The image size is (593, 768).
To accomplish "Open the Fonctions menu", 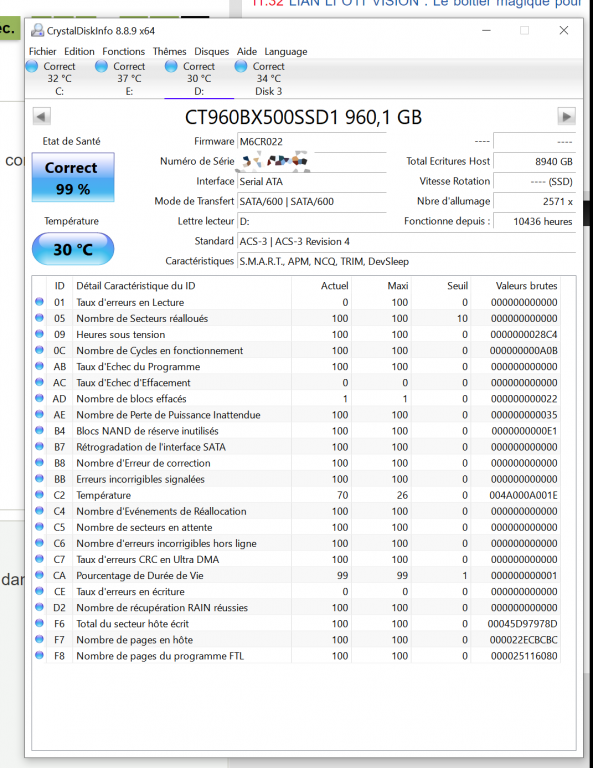I will tap(123, 51).
